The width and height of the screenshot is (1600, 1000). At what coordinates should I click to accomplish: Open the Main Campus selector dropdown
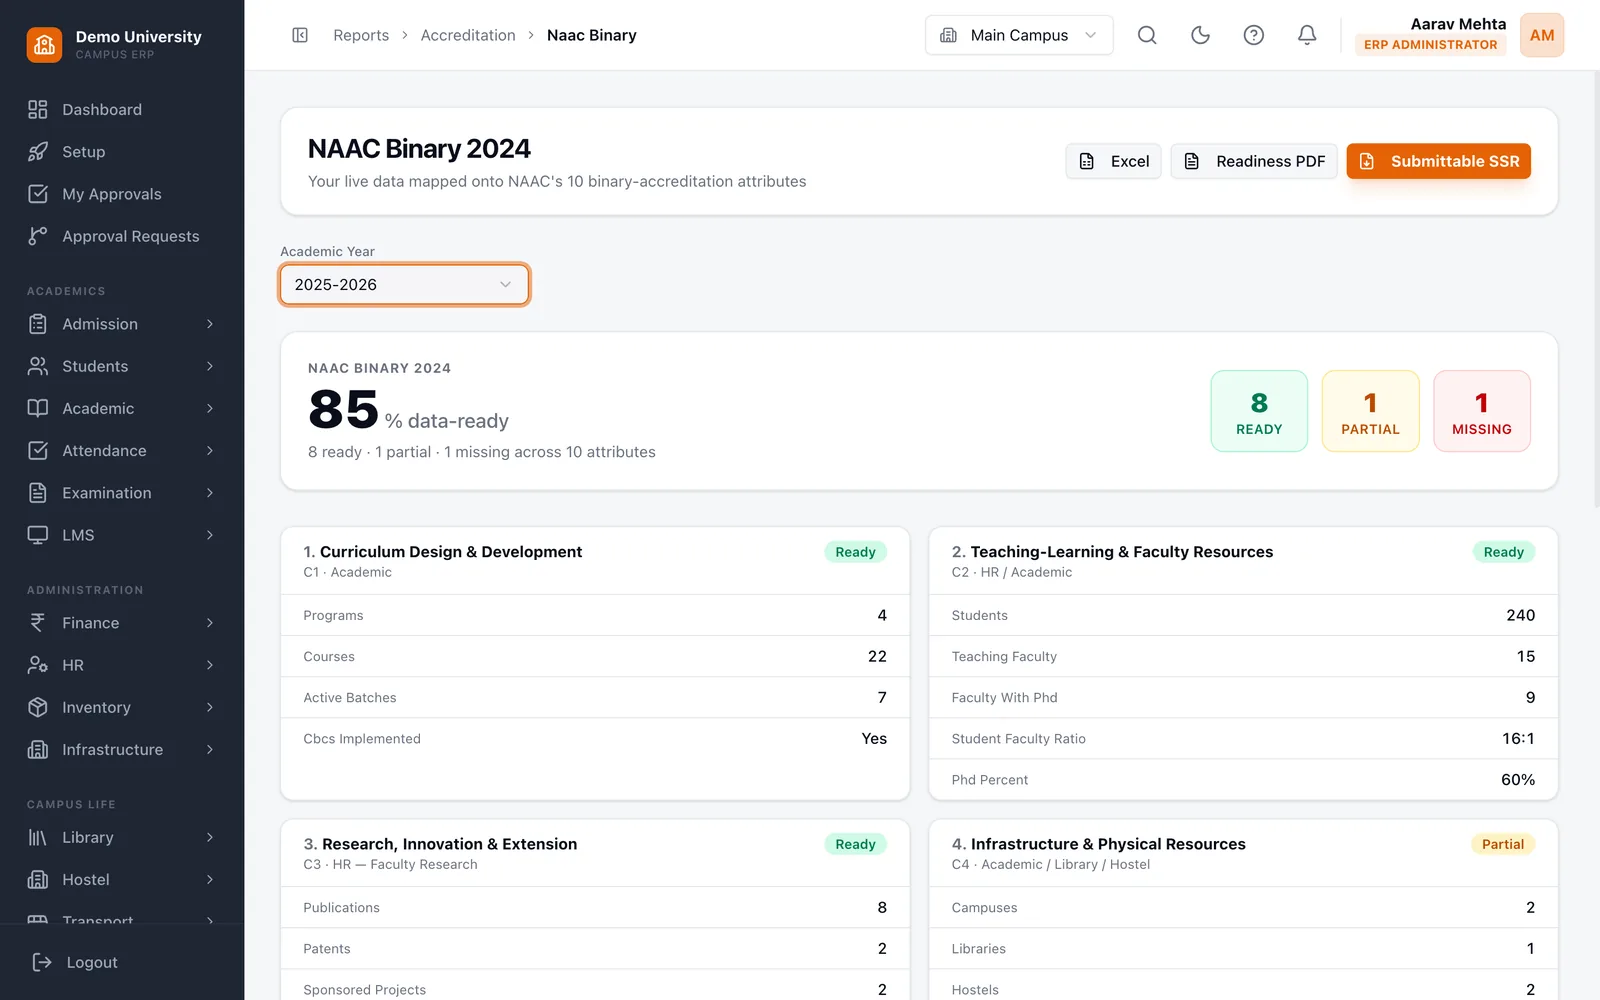(x=1019, y=35)
